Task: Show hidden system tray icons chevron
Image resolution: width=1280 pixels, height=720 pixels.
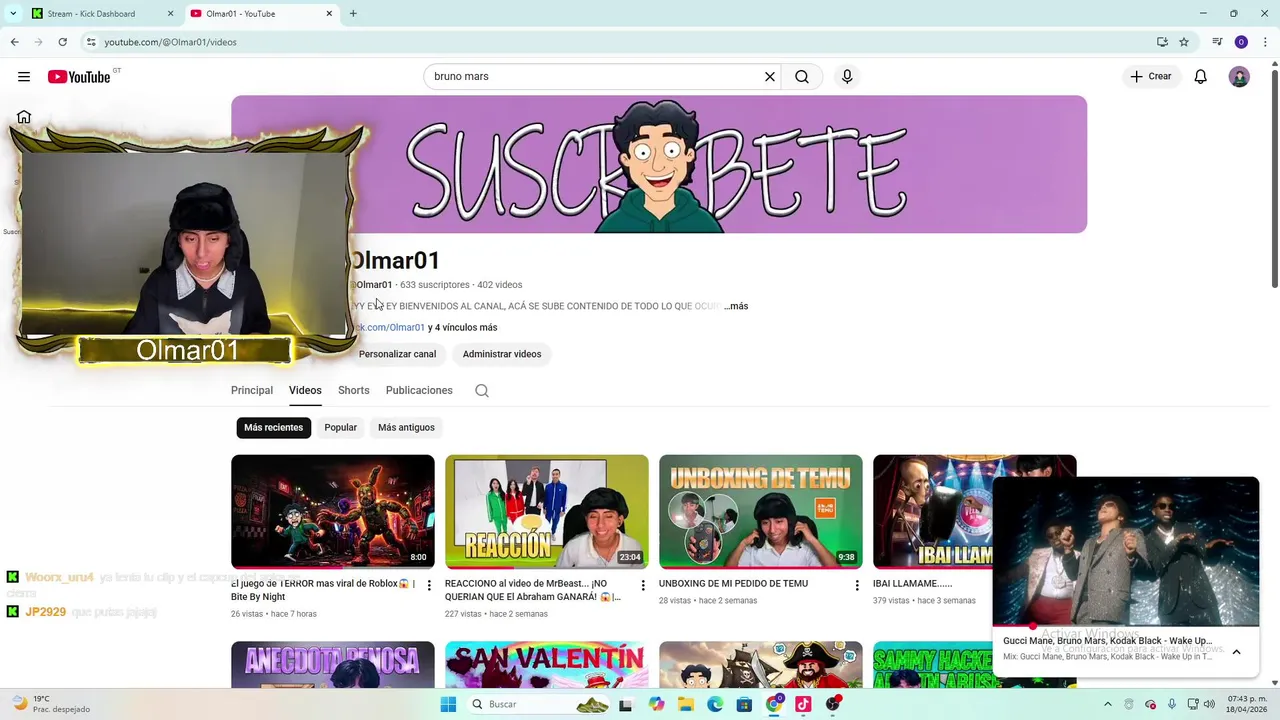Action: click(1107, 704)
